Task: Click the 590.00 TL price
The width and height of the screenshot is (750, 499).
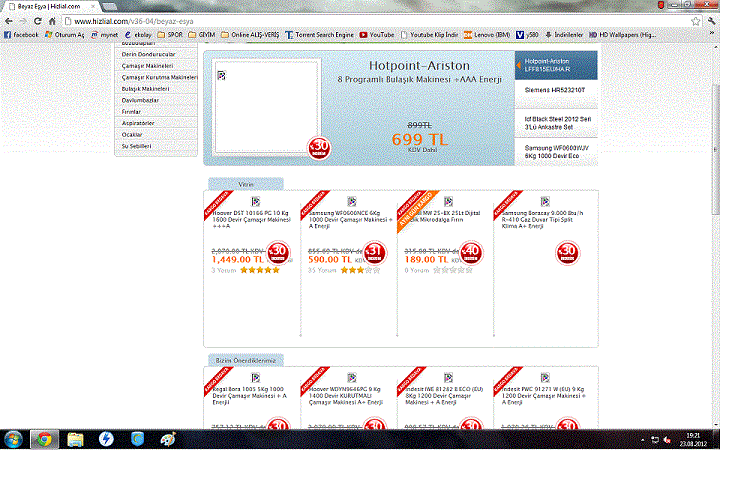Action: coord(330,259)
